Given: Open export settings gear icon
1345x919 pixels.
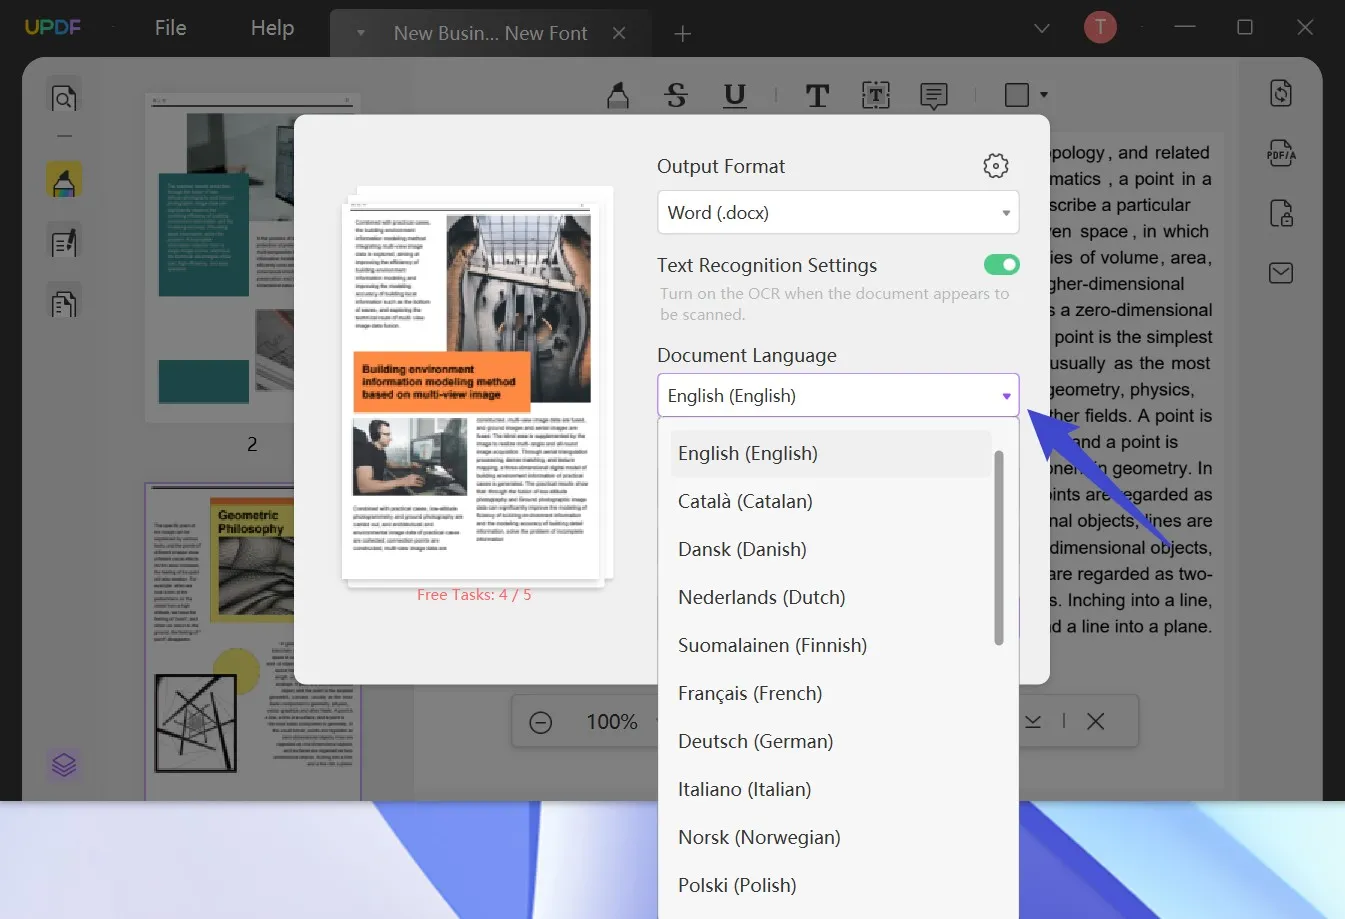Looking at the screenshot, I should (x=995, y=166).
